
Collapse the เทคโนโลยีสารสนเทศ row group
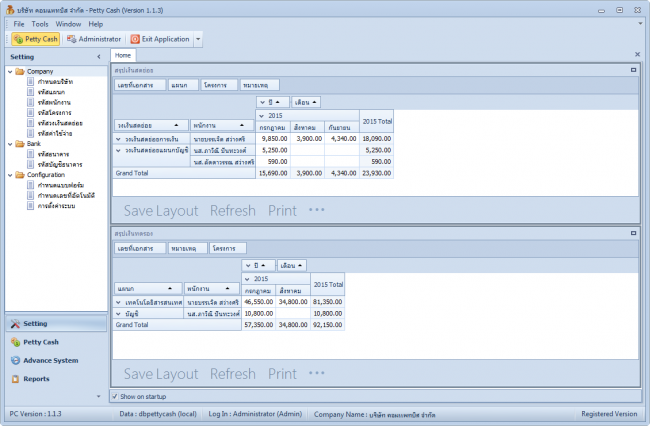point(119,302)
